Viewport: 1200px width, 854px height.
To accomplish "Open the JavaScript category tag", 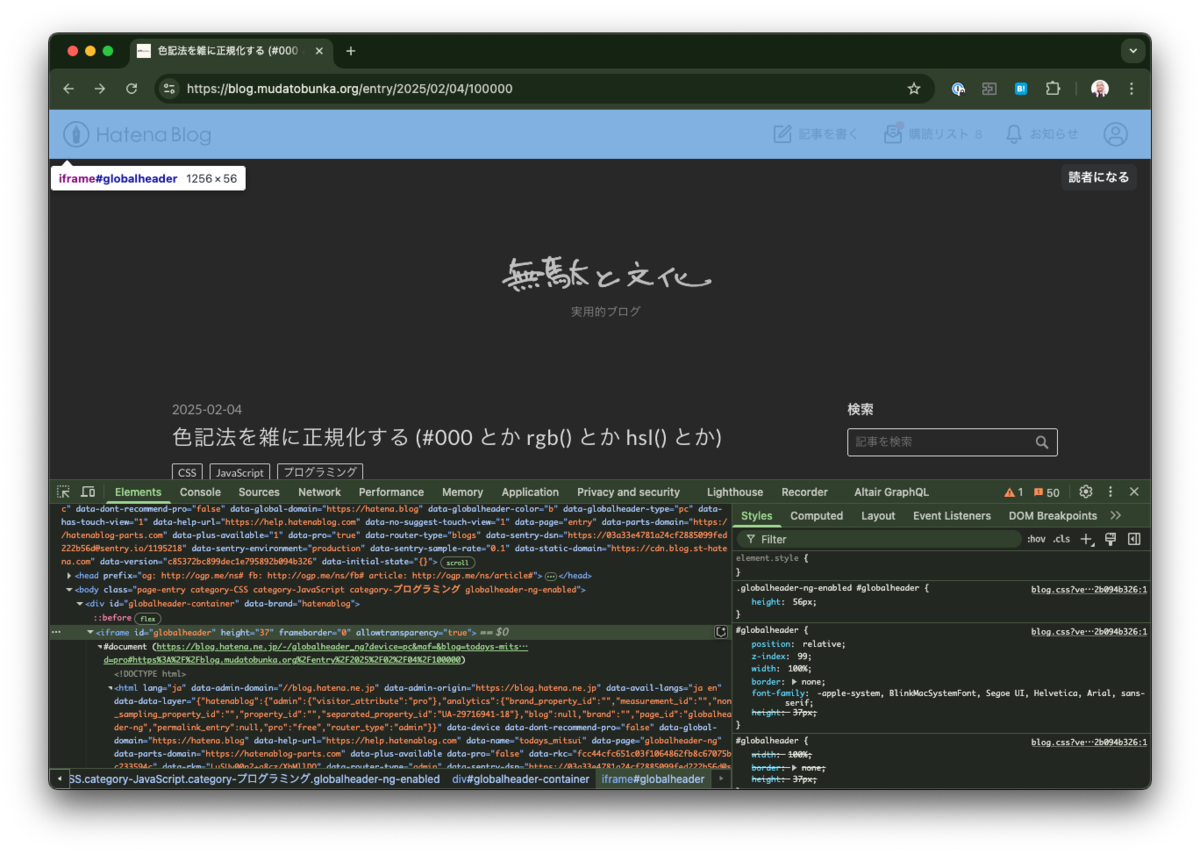I will click(x=240, y=472).
